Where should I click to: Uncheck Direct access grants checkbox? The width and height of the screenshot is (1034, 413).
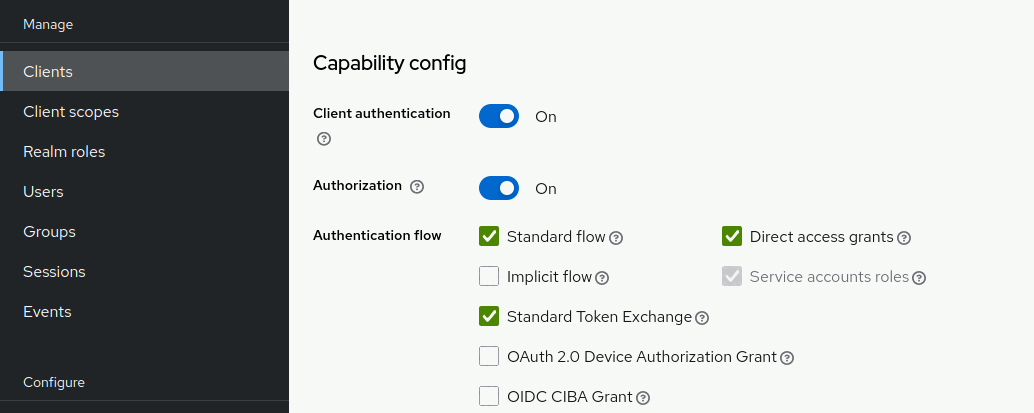[x=732, y=237]
